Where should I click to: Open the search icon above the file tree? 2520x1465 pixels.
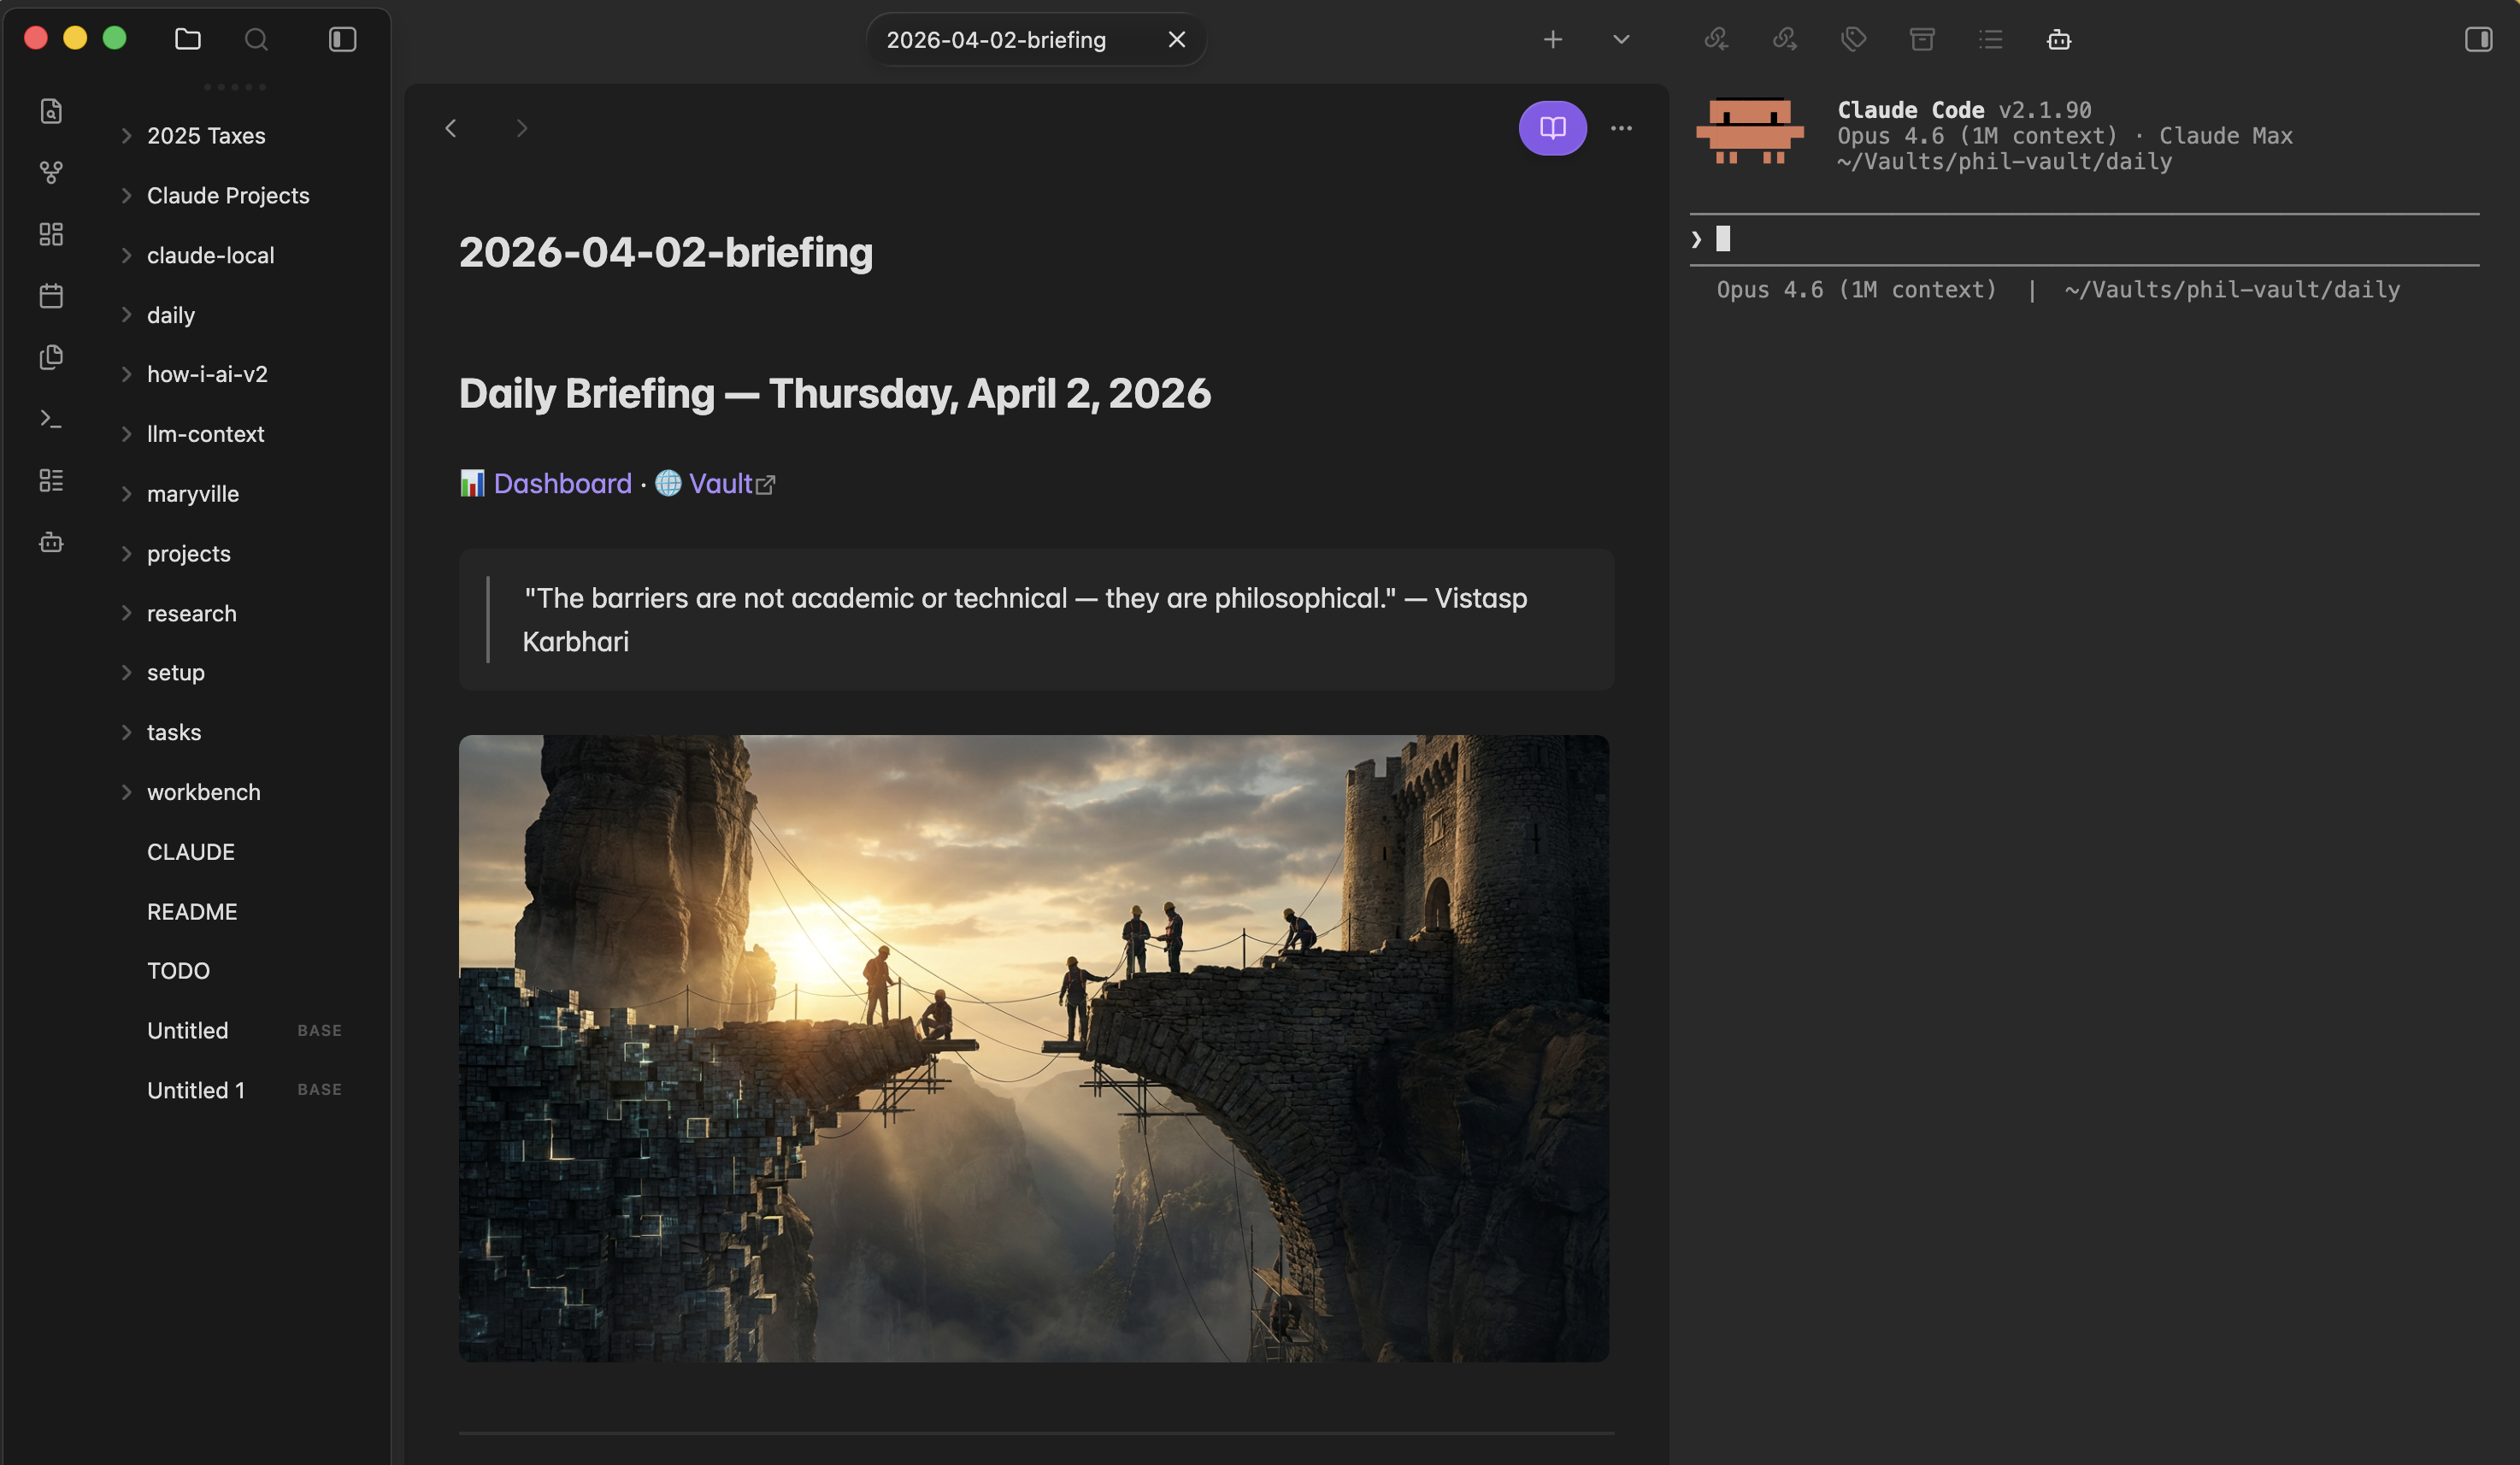click(256, 40)
